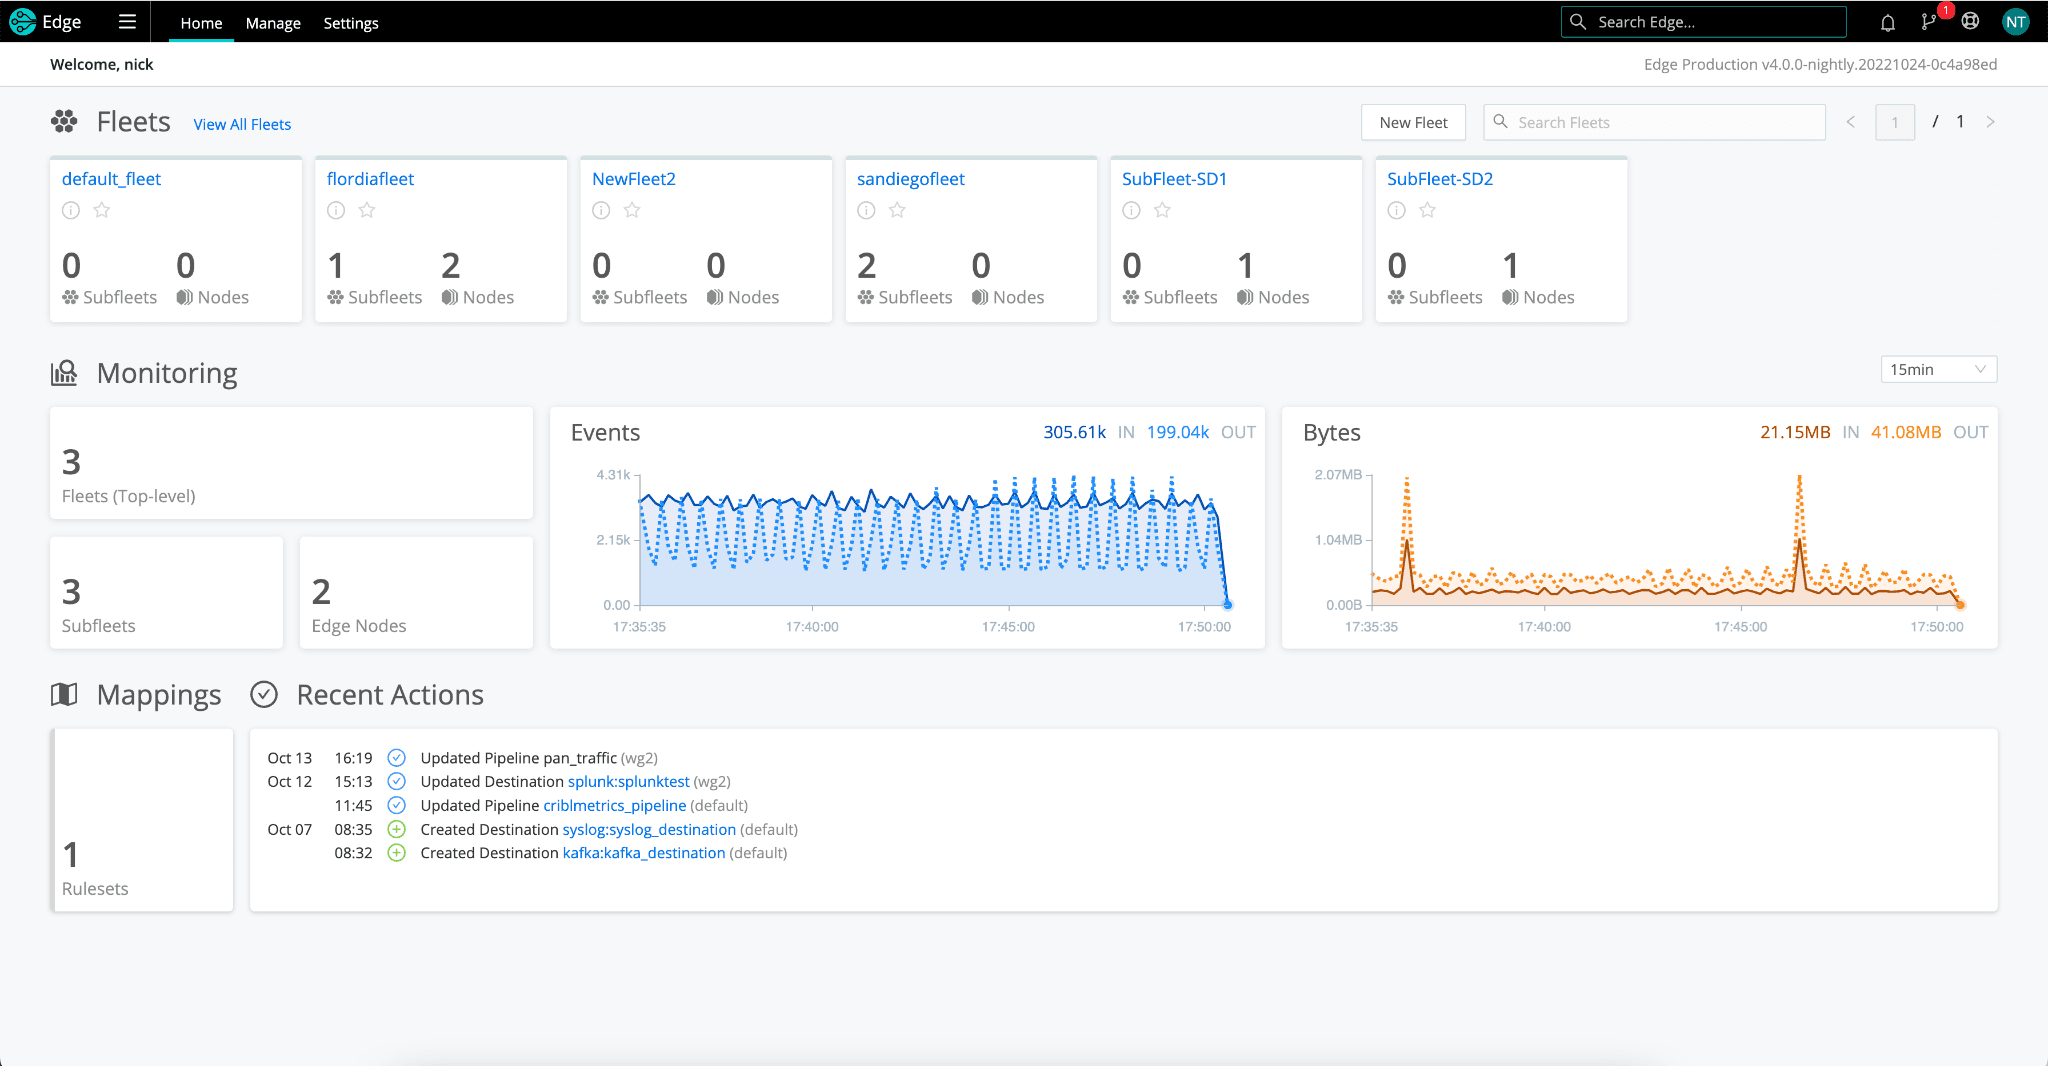Switch to the Settings tab
Viewport: 2048px width, 1066px height.
pyautogui.click(x=350, y=23)
